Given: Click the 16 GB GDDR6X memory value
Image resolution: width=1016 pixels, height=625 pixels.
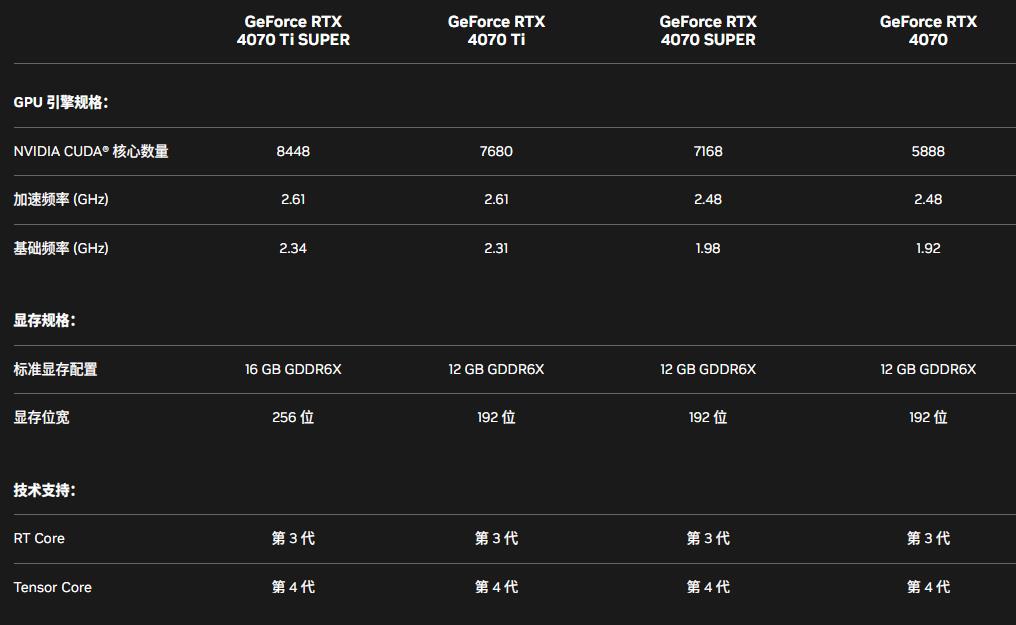Looking at the screenshot, I should tap(293, 369).
